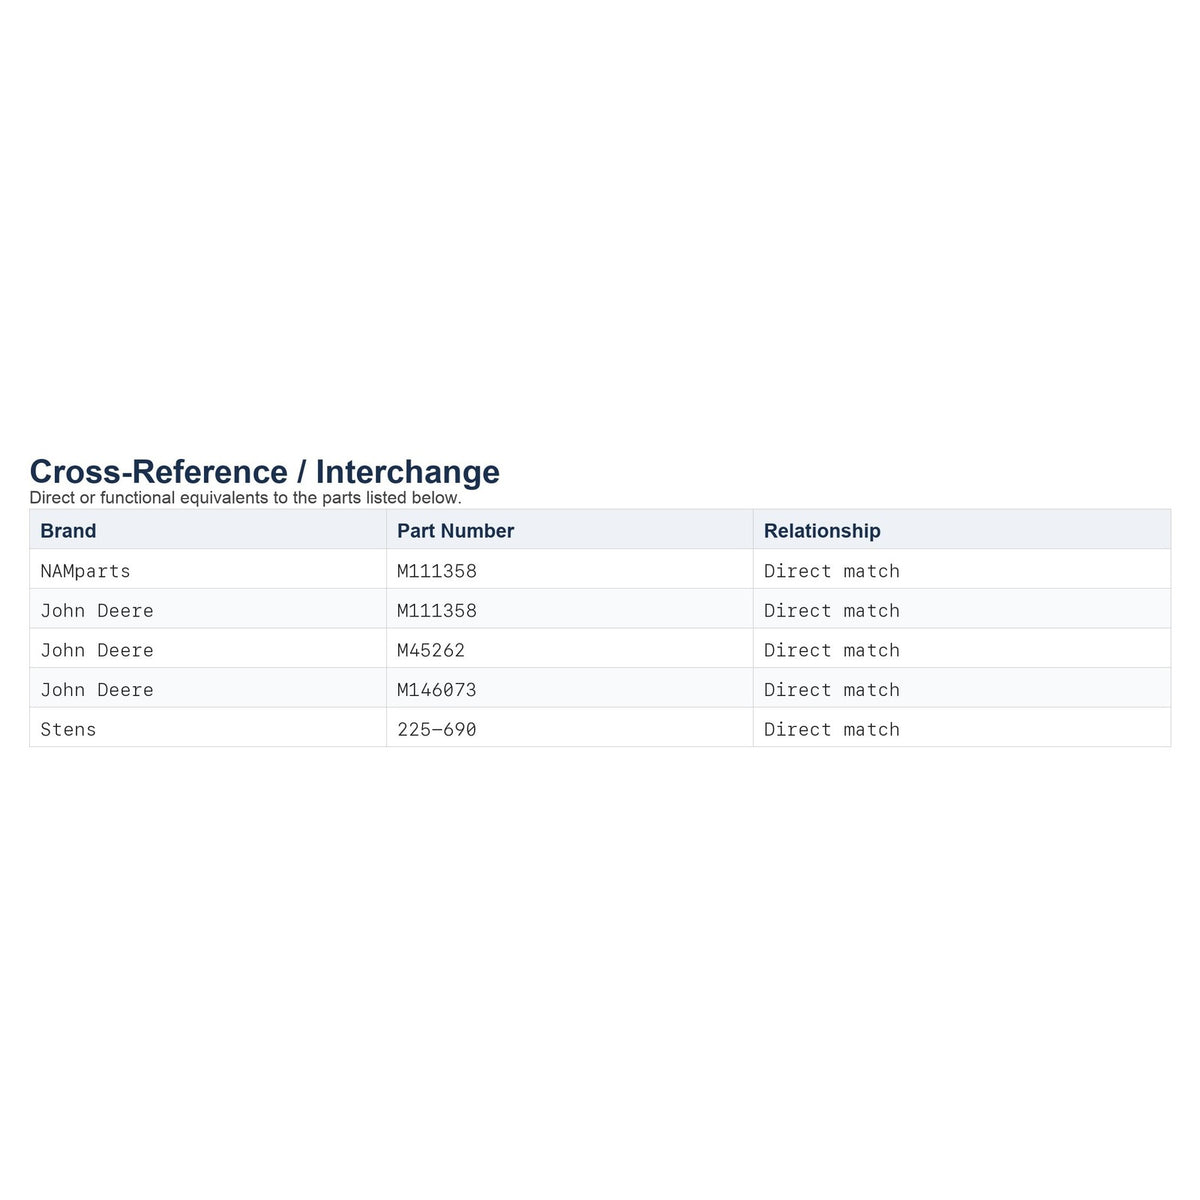Select M111358 in the John Deere row

tap(437, 611)
